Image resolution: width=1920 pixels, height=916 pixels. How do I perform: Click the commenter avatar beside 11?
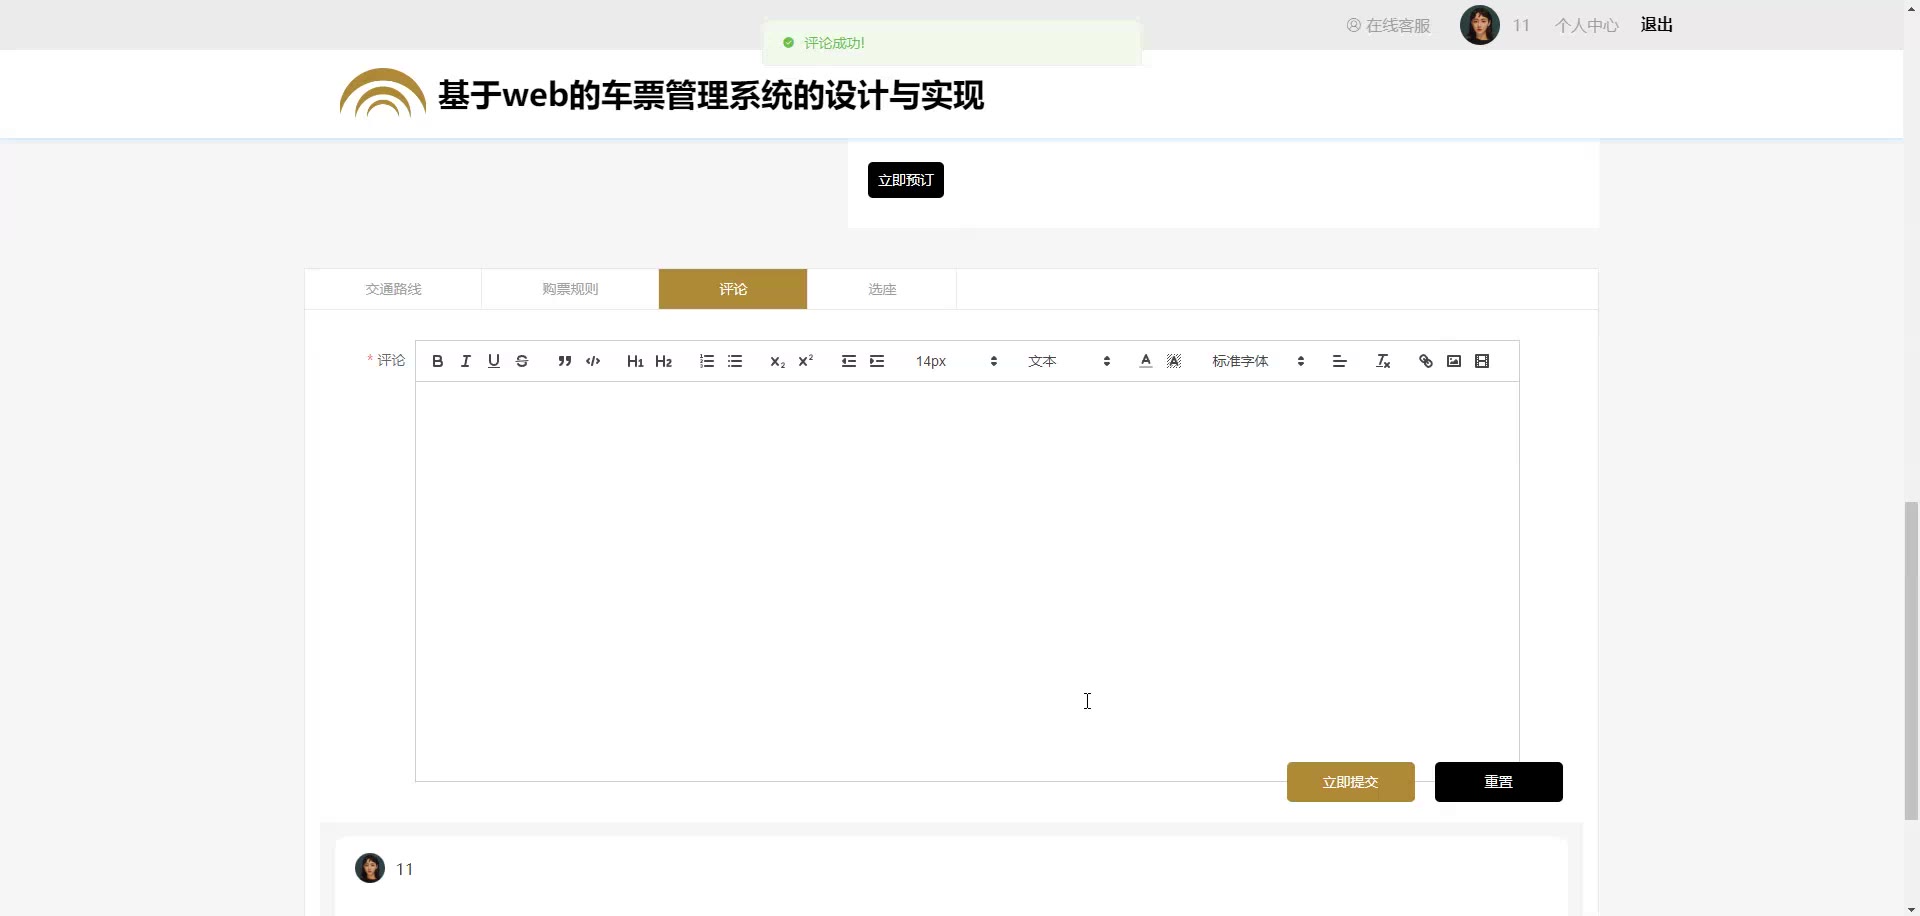coord(370,868)
